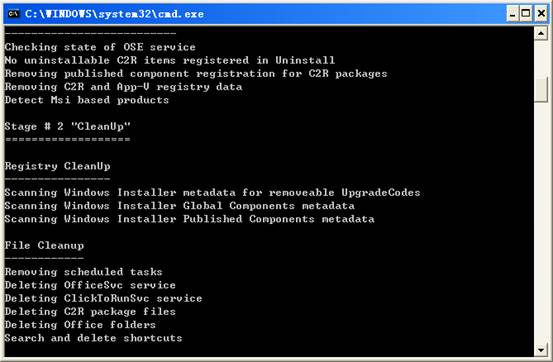This screenshot has width=553, height=362.
Task: Click the scroll down arrow
Action: (541, 350)
